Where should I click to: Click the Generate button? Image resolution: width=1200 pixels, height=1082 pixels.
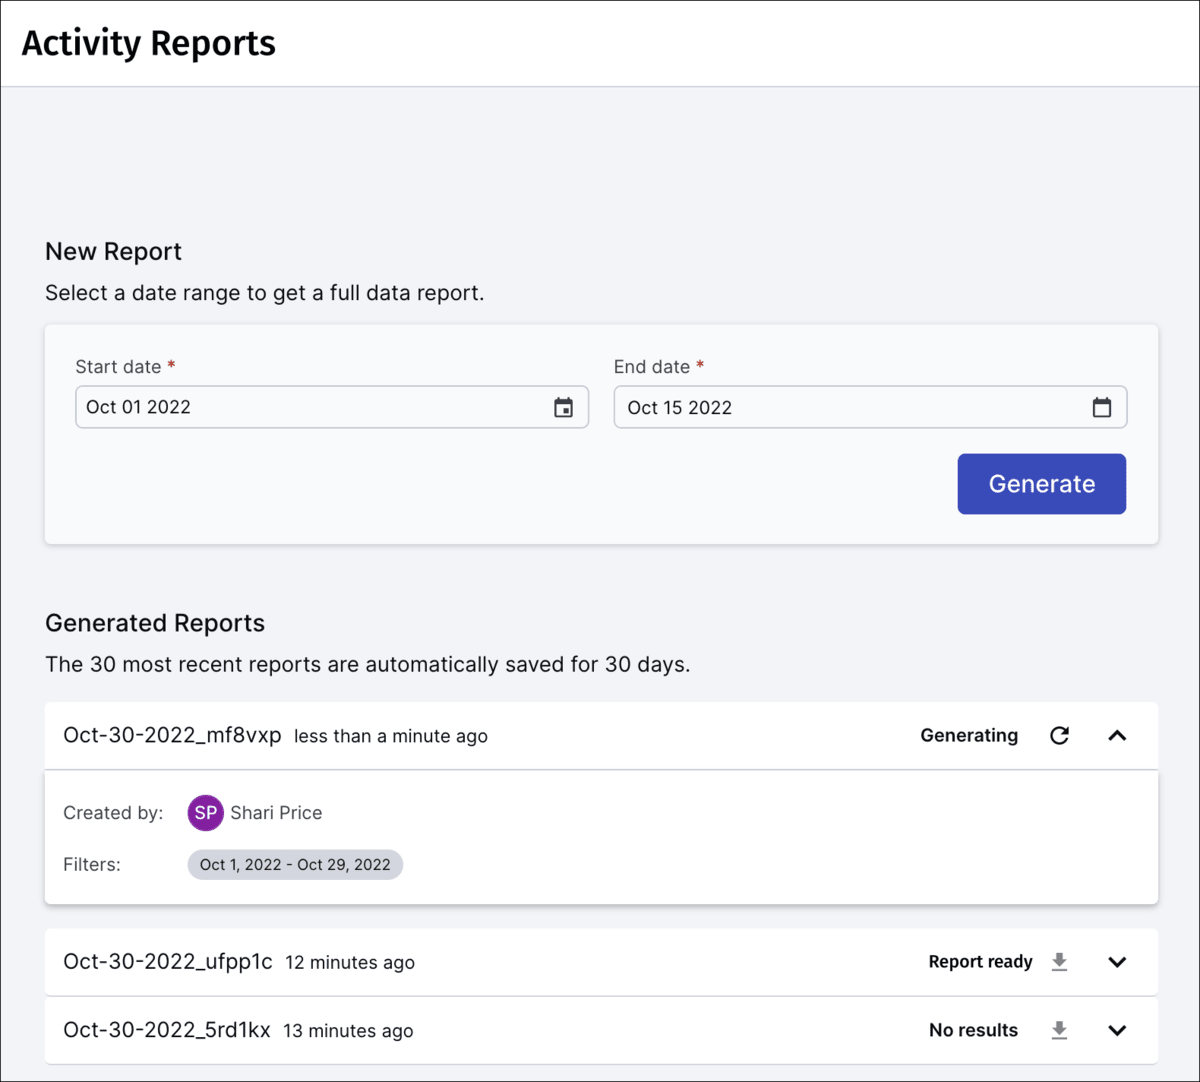click(x=1042, y=484)
